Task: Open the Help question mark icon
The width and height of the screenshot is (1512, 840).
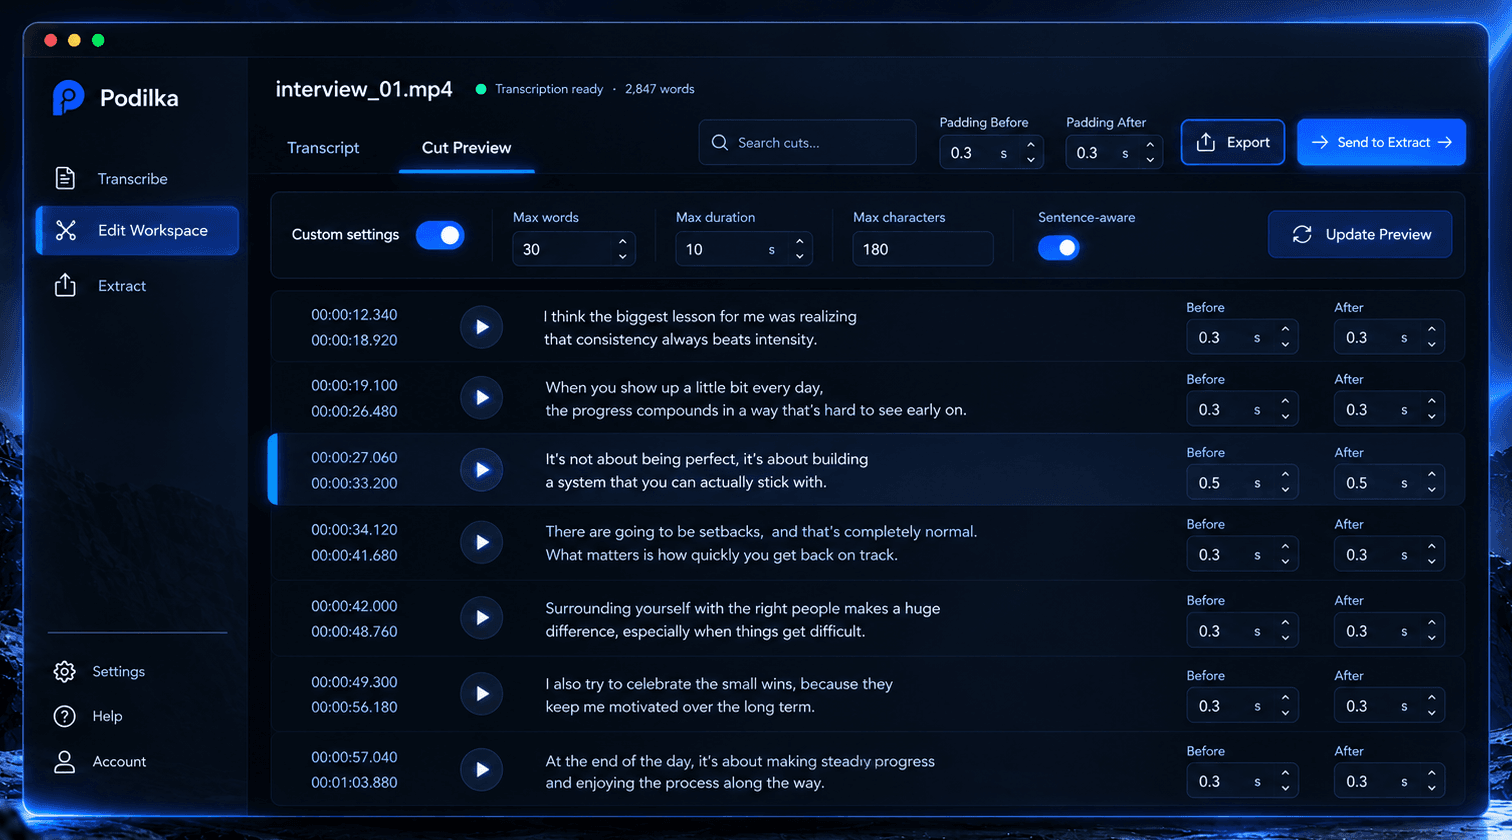Action: tap(65, 716)
